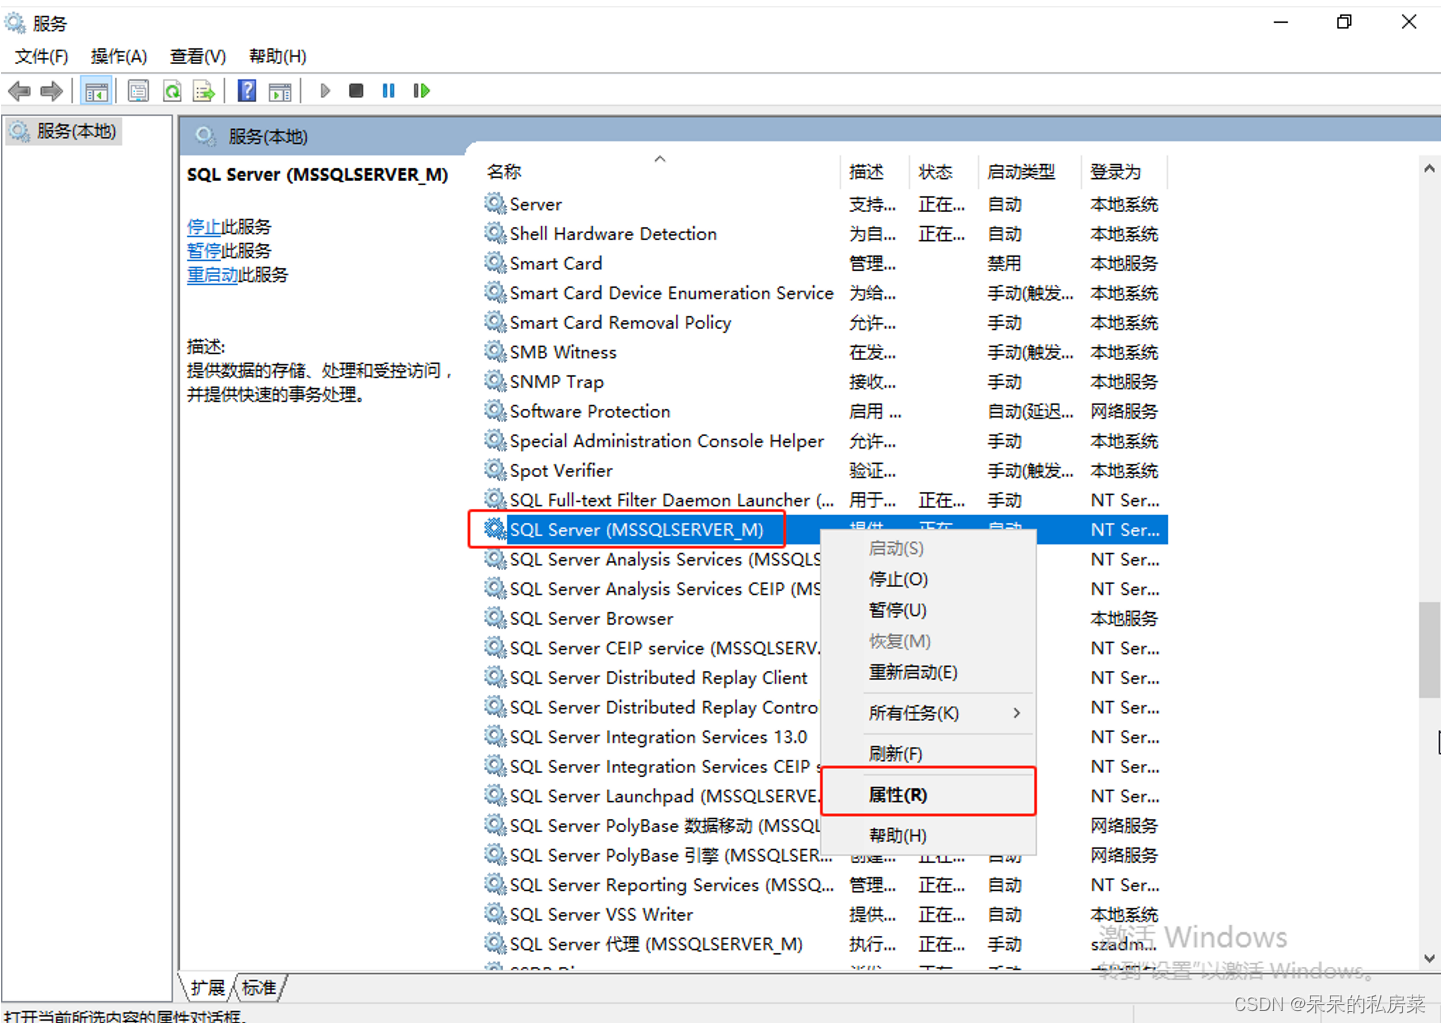Image resolution: width=1441 pixels, height=1023 pixels.
Task: Select the gear icon of SNMP Trap service
Action: point(495,381)
